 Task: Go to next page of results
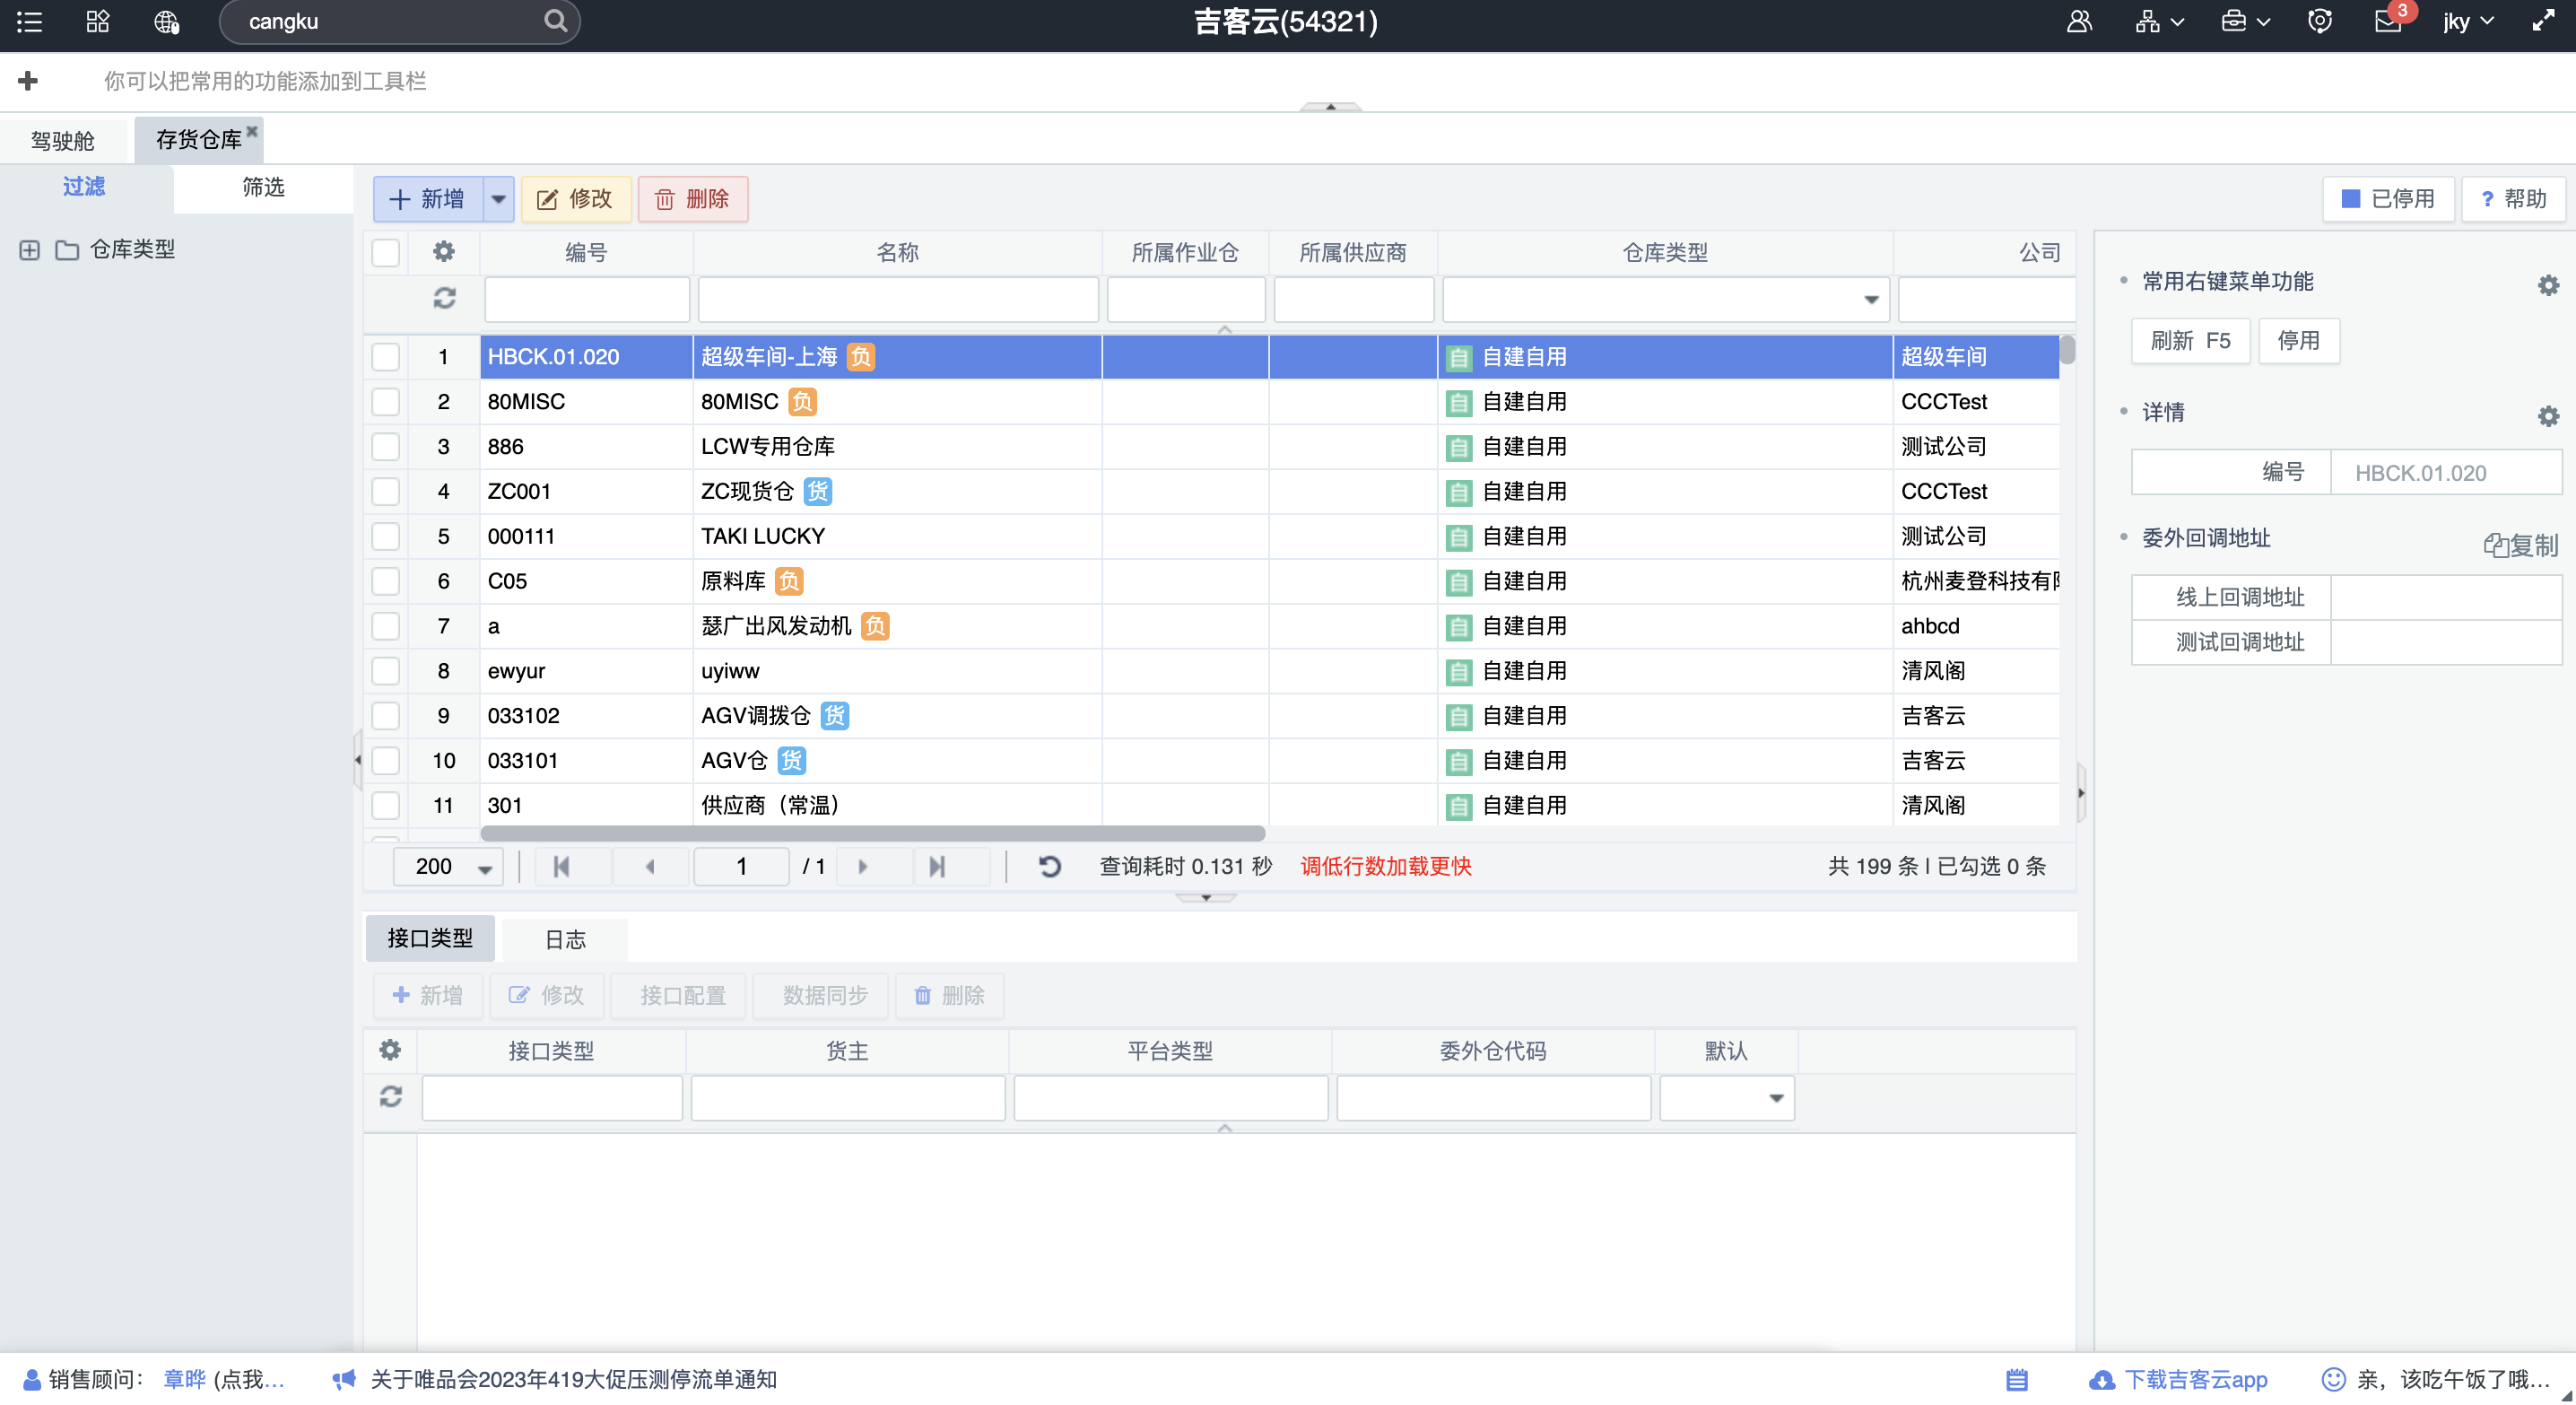click(x=863, y=866)
